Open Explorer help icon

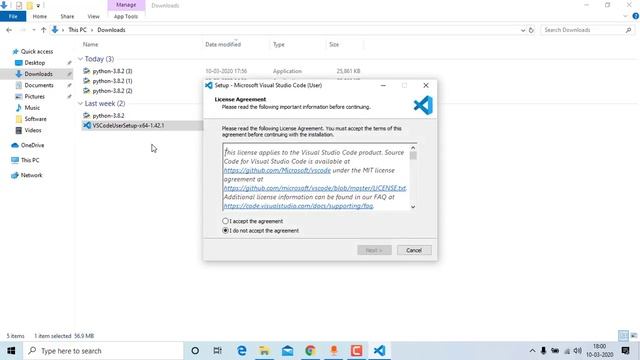coord(636,16)
